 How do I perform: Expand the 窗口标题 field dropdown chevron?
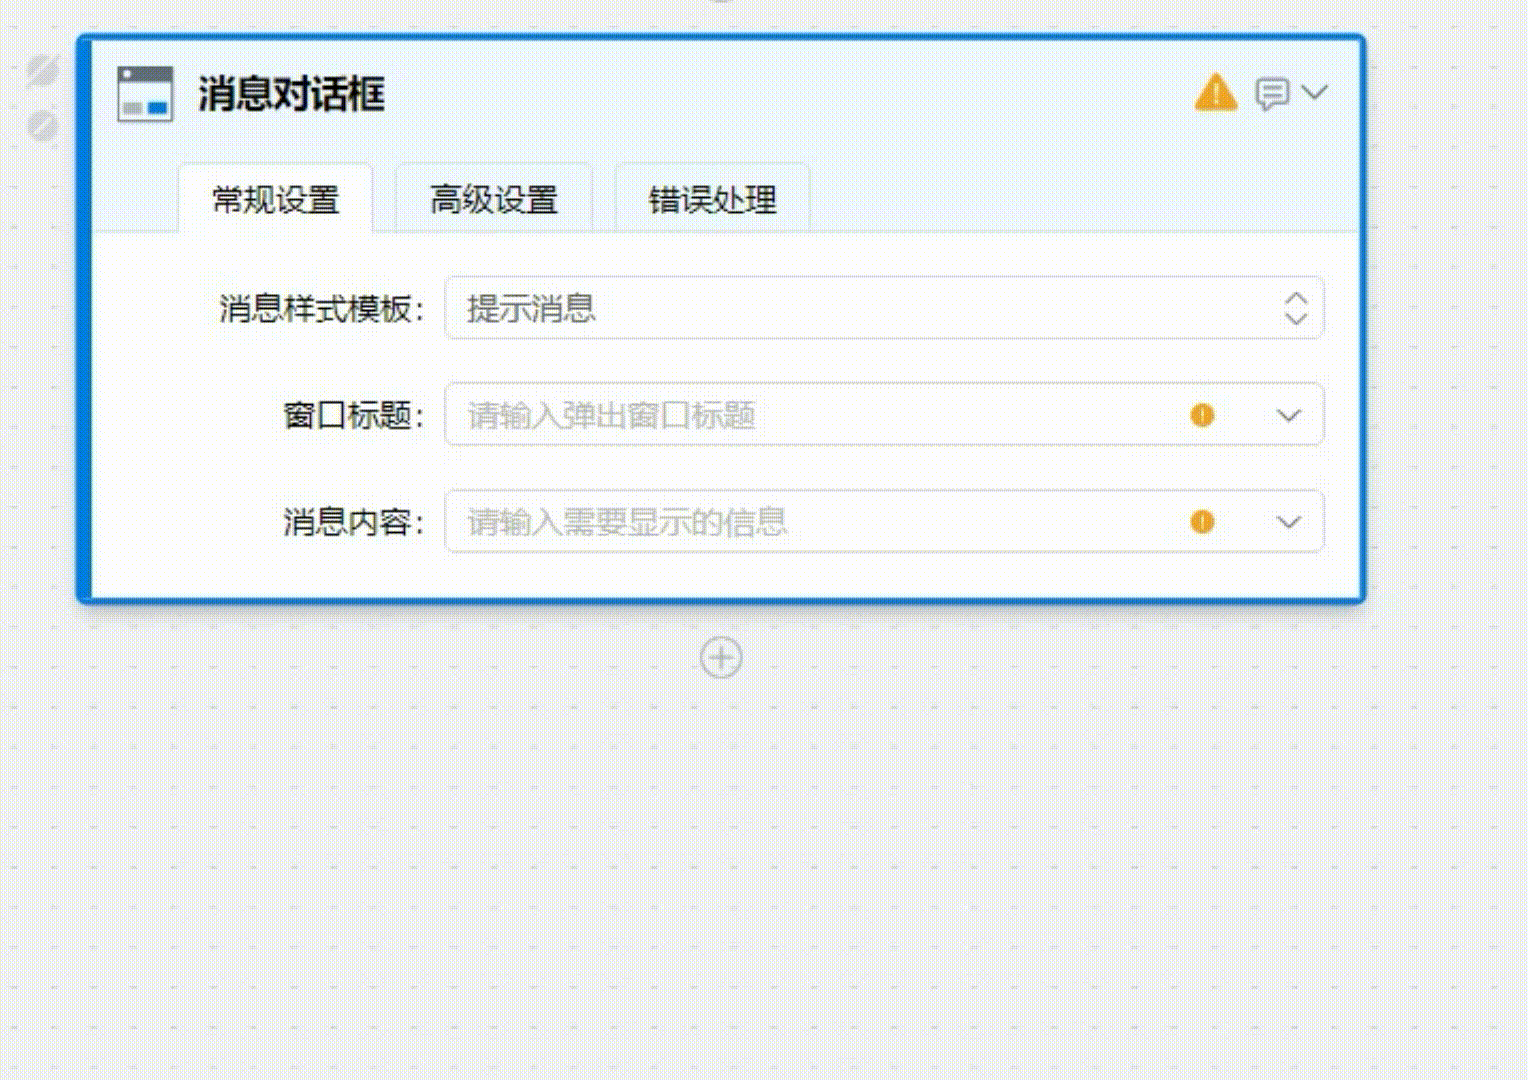(x=1288, y=415)
